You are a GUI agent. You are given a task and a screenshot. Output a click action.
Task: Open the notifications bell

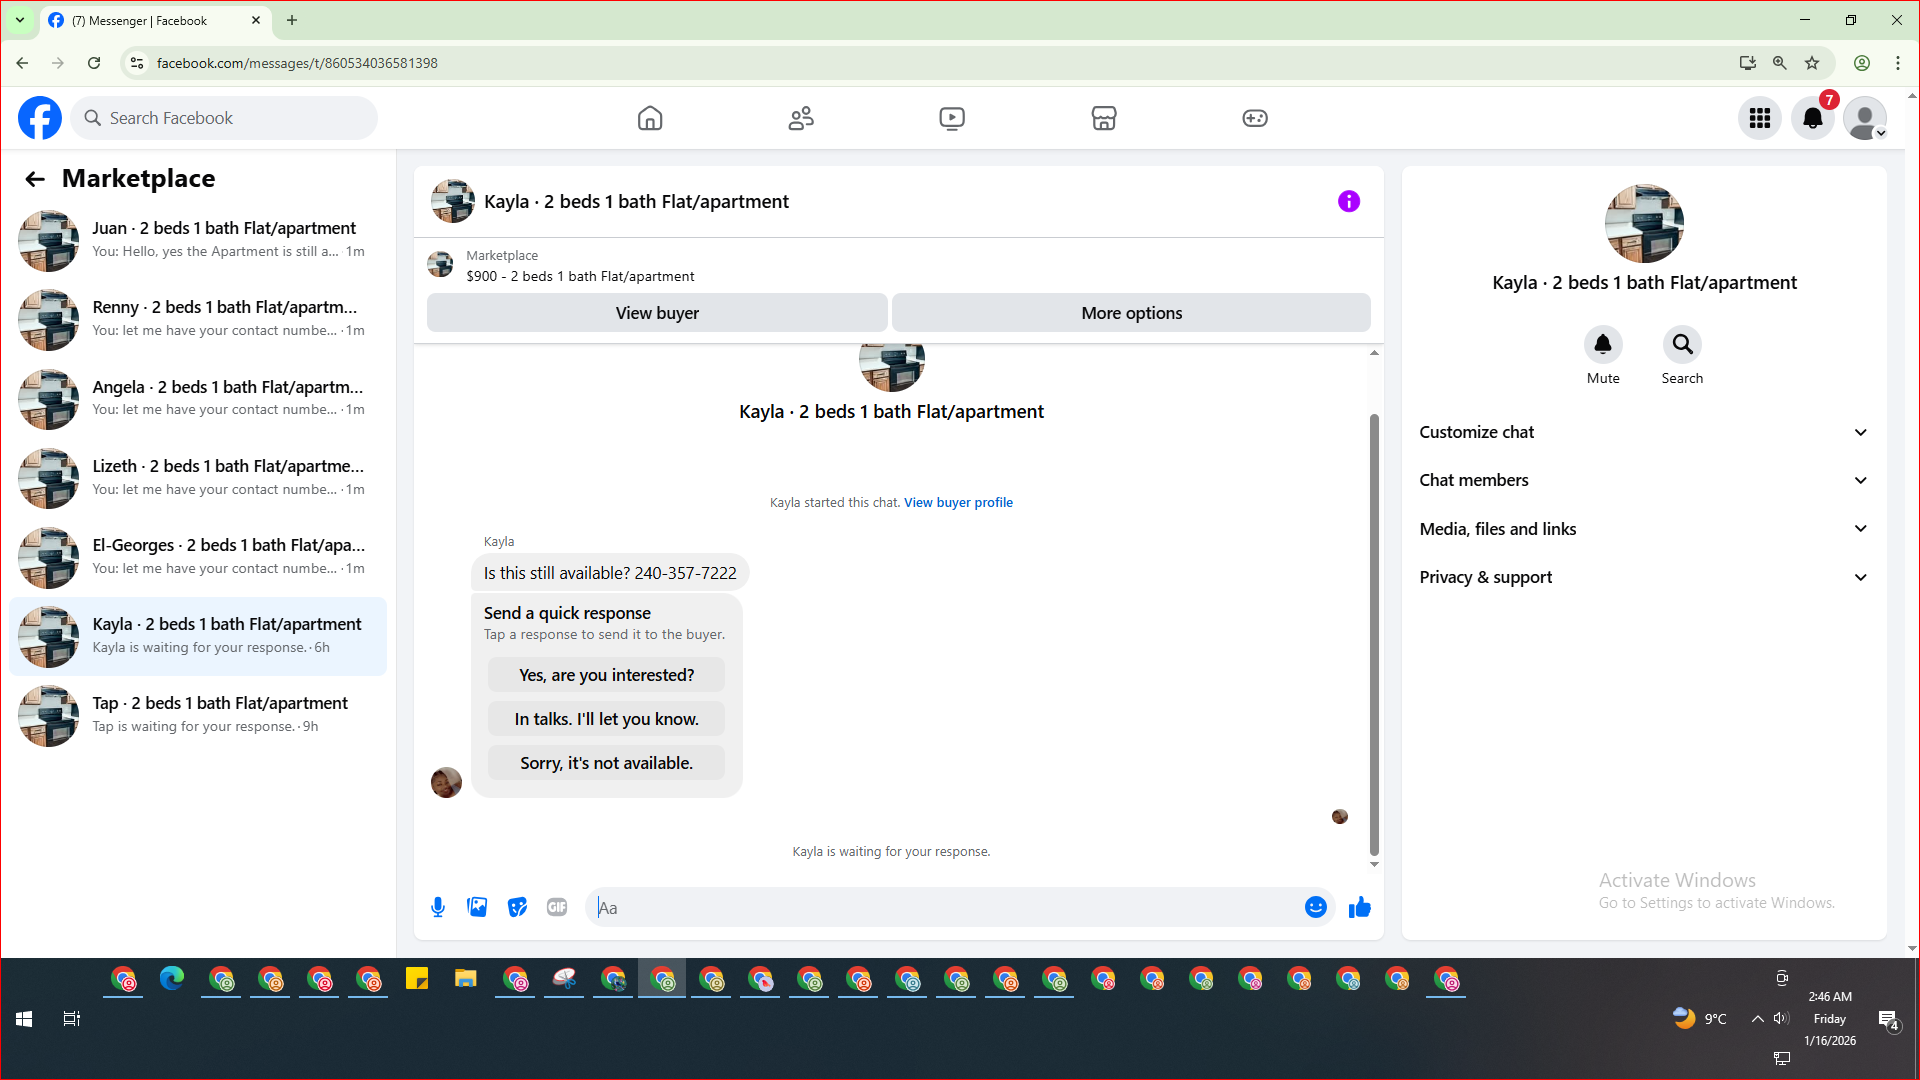coord(1812,118)
